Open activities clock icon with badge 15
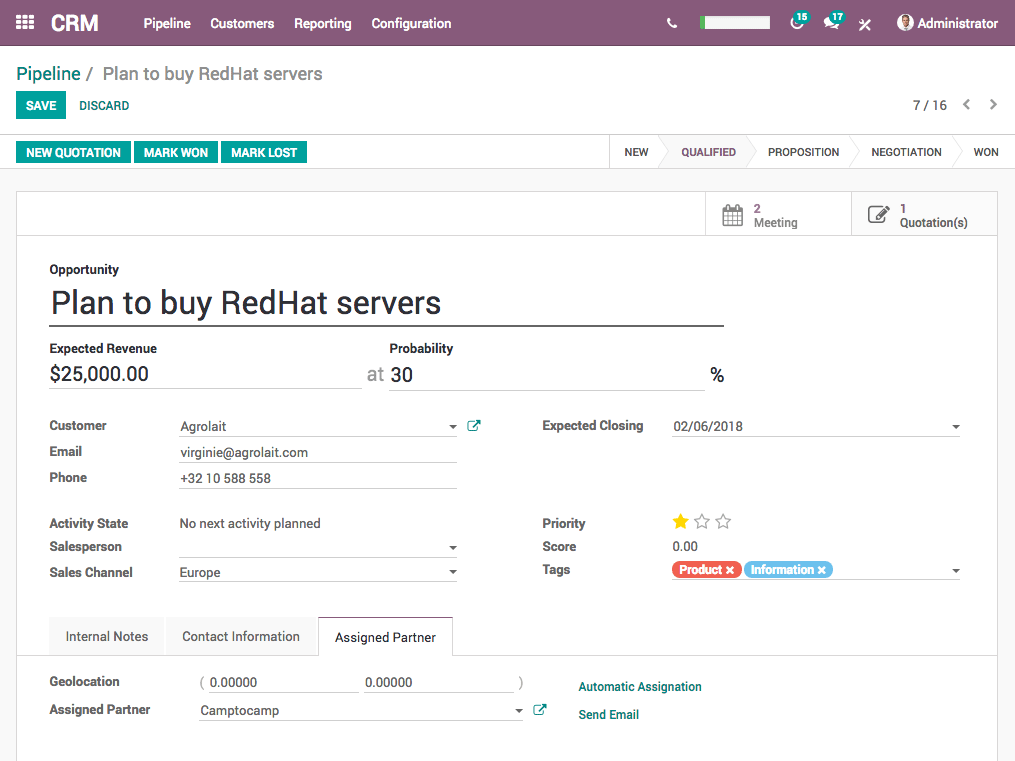1015x761 pixels. pyautogui.click(x=797, y=23)
